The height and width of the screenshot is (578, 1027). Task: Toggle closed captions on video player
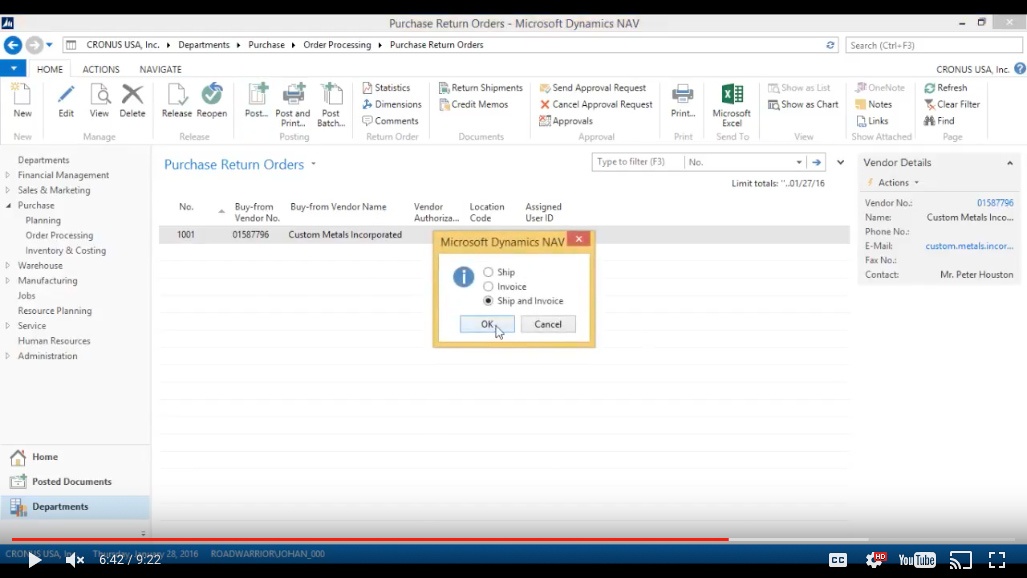pyautogui.click(x=838, y=560)
